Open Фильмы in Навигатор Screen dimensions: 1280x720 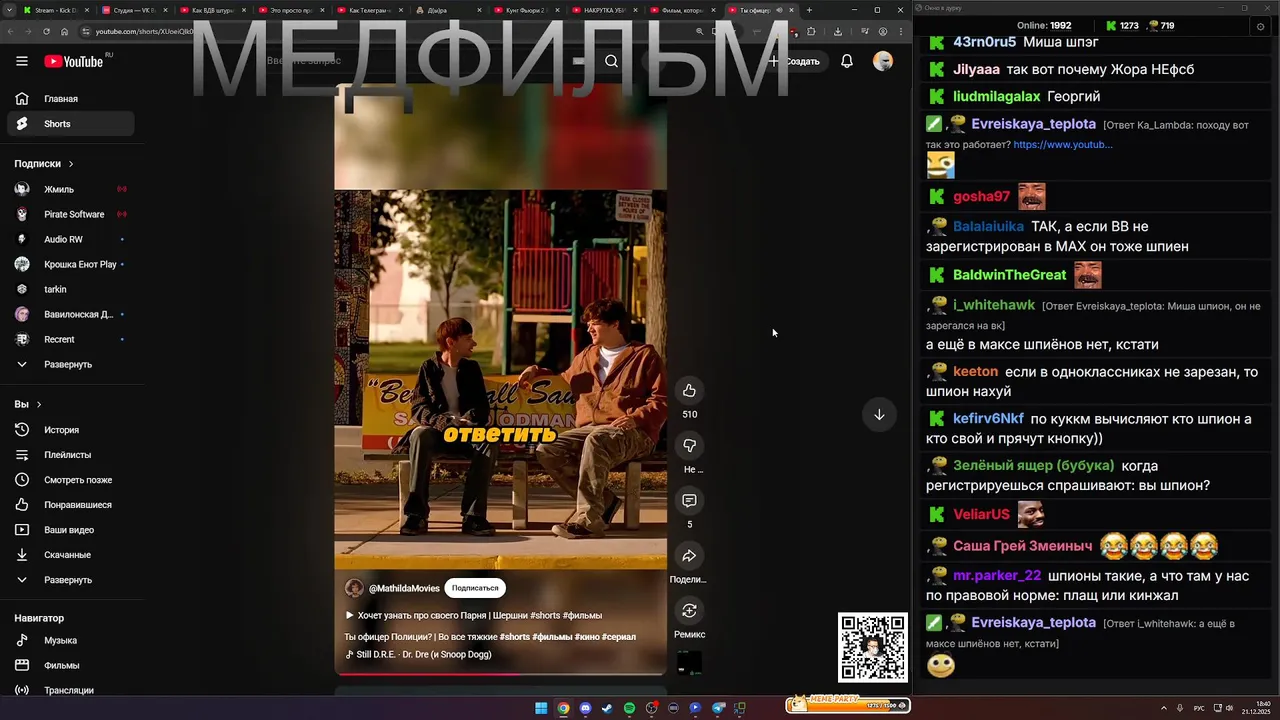coord(70,665)
